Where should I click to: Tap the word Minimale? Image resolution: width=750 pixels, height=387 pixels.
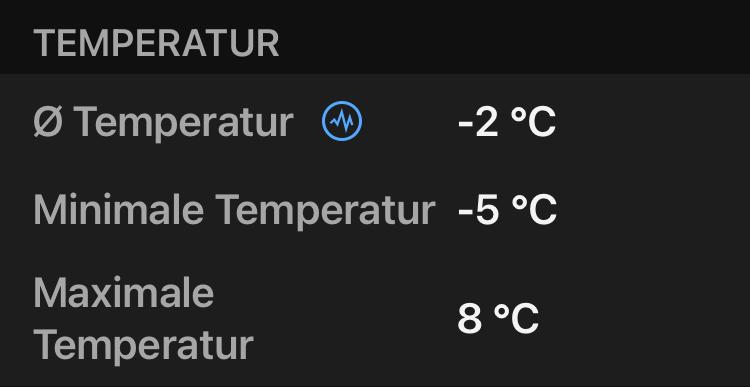[119, 210]
